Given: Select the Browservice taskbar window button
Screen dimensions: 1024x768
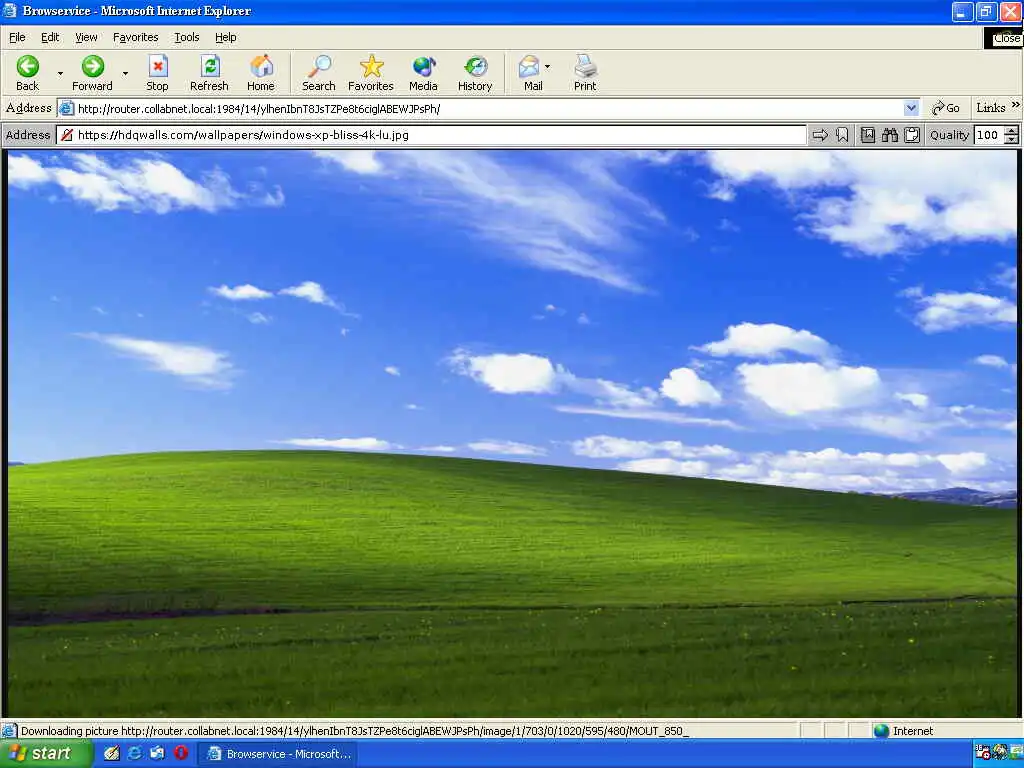Looking at the screenshot, I should click(x=279, y=754).
